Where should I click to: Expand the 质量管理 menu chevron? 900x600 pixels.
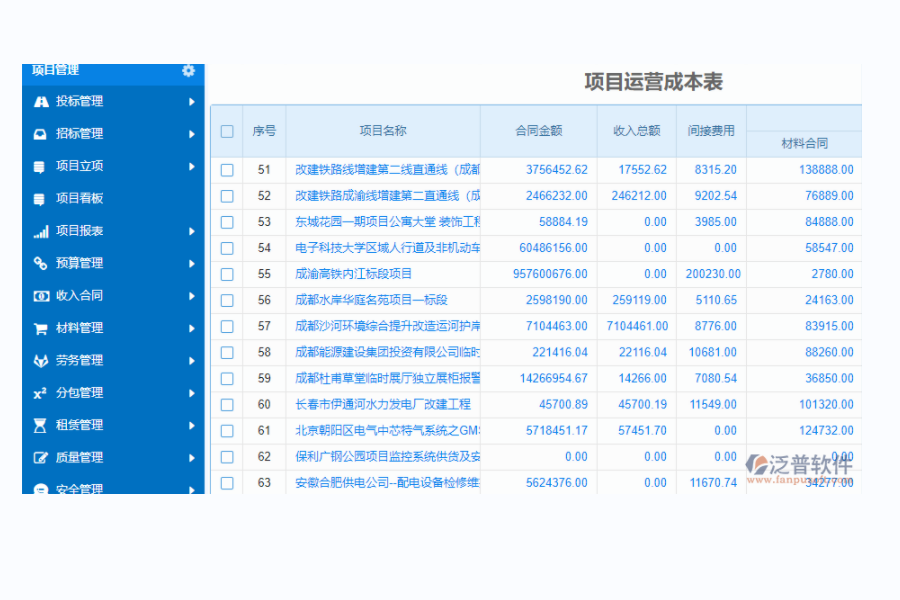point(195,457)
